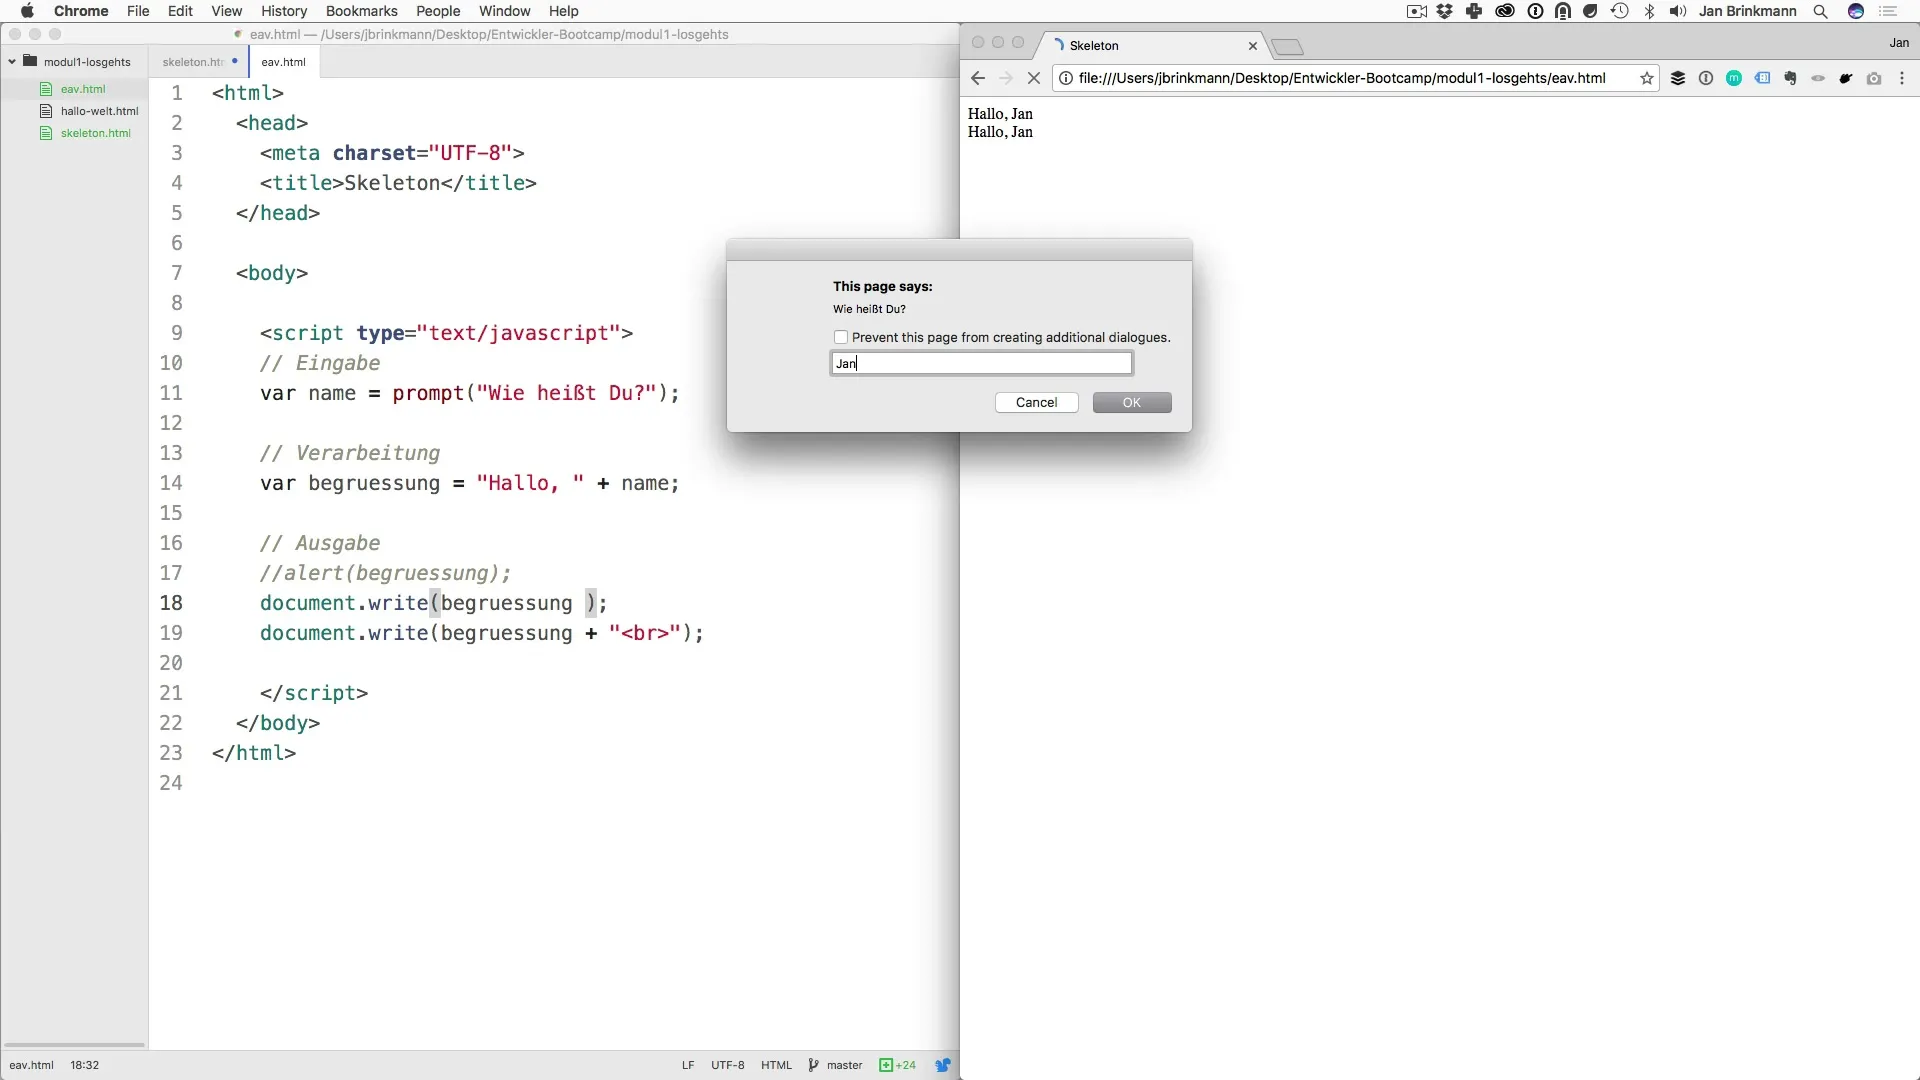The image size is (1920, 1080).
Task: Click the 18:32 cursor position indicator
Action: pos(85,1065)
